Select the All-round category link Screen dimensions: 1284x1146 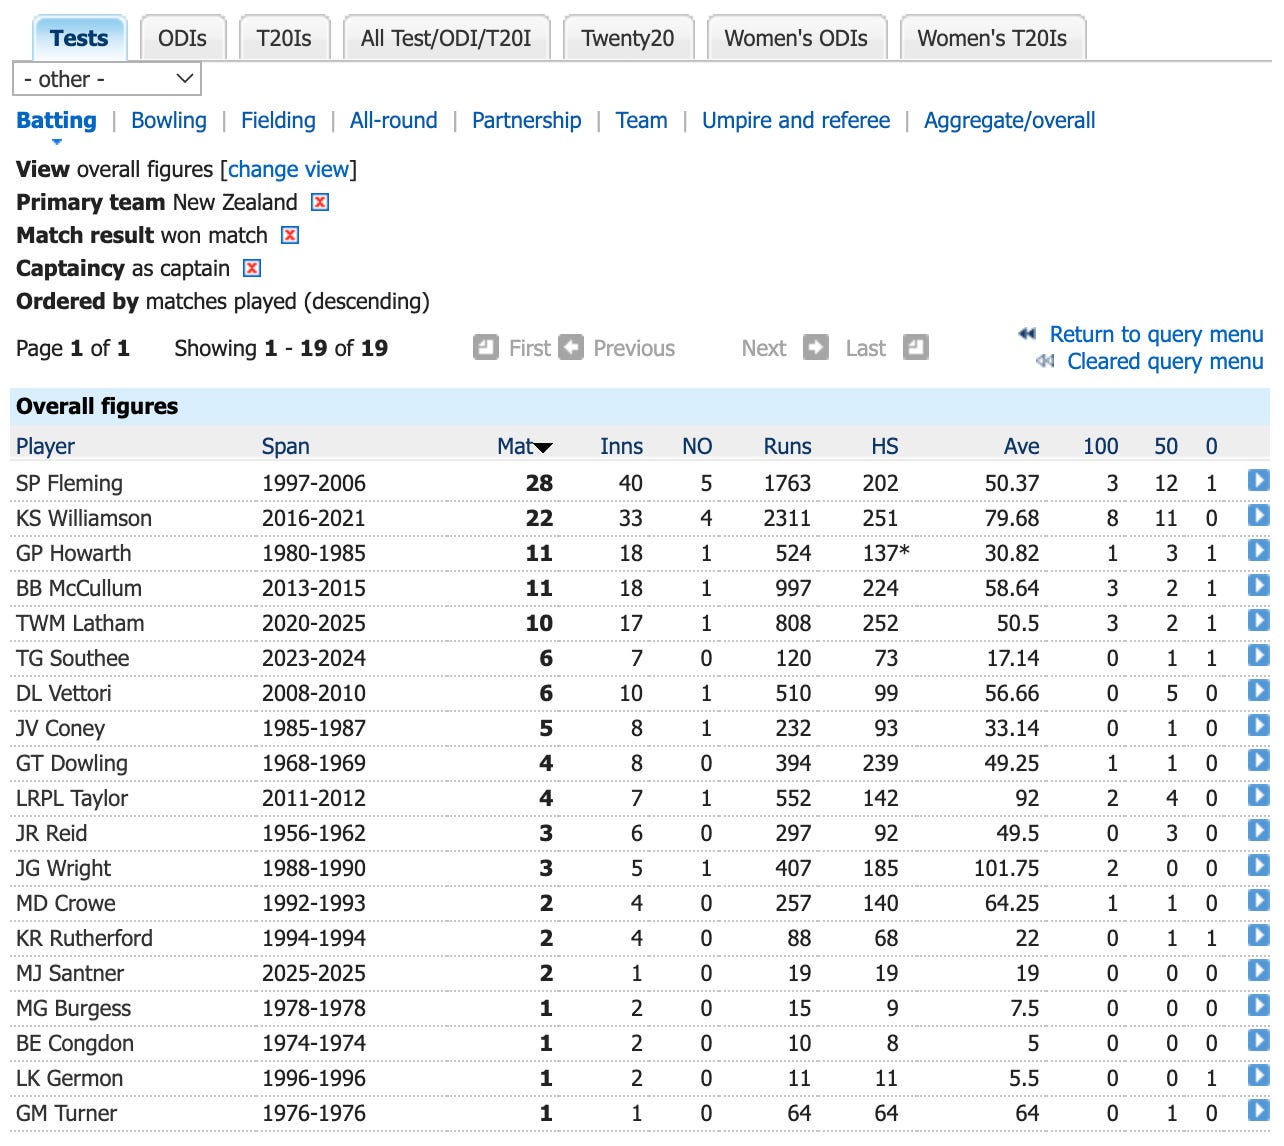tap(394, 120)
